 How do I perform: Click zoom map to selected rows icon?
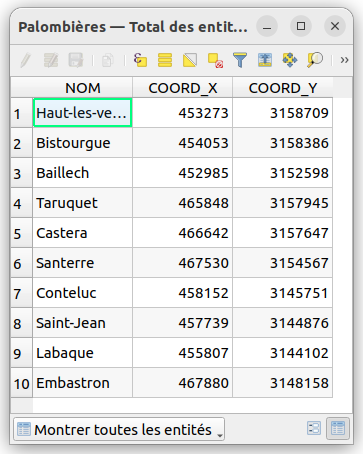point(315,60)
